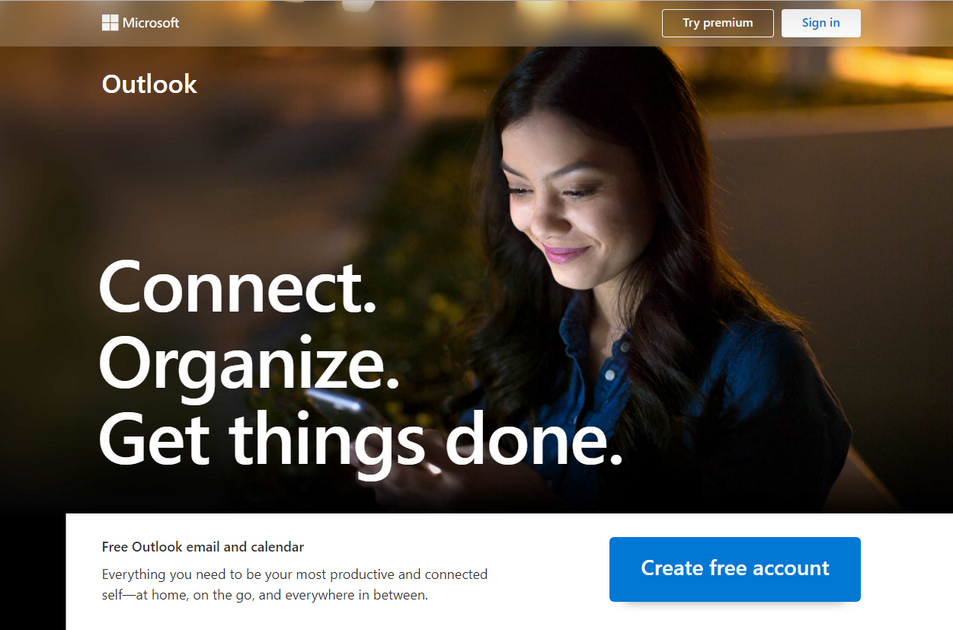This screenshot has height=630, width=953.
Task: Click the "Organize." headline text
Action: pos(249,365)
